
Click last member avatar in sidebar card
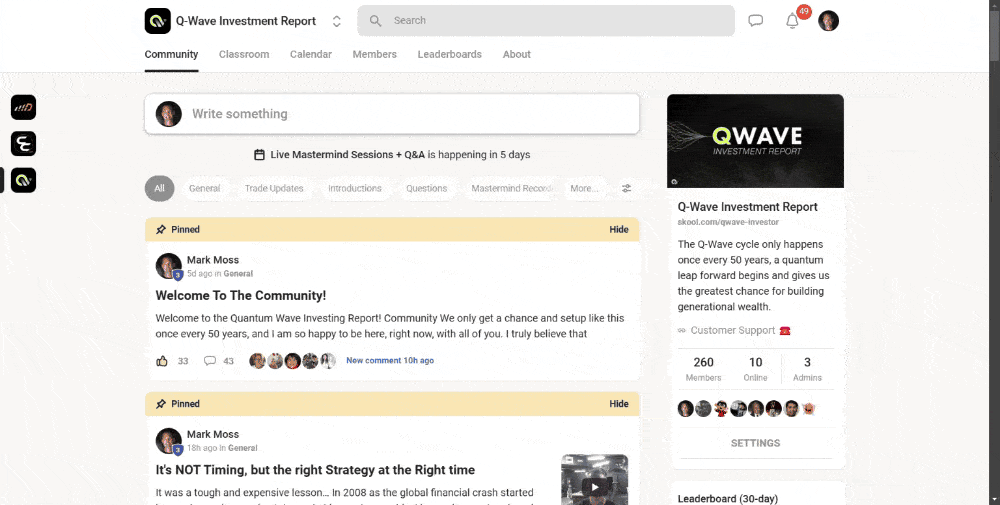tap(809, 409)
